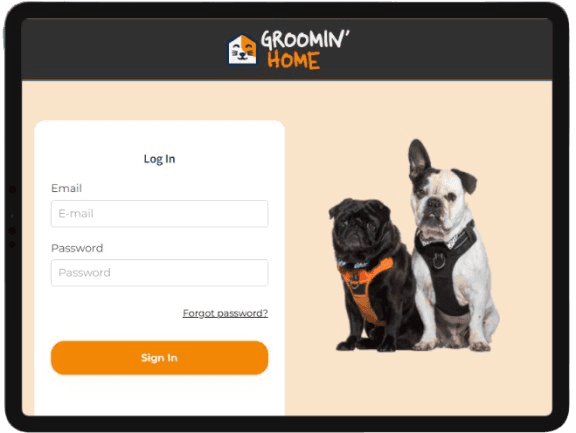The width and height of the screenshot is (576, 433).
Task: Focus the Password input field
Action: click(x=159, y=273)
